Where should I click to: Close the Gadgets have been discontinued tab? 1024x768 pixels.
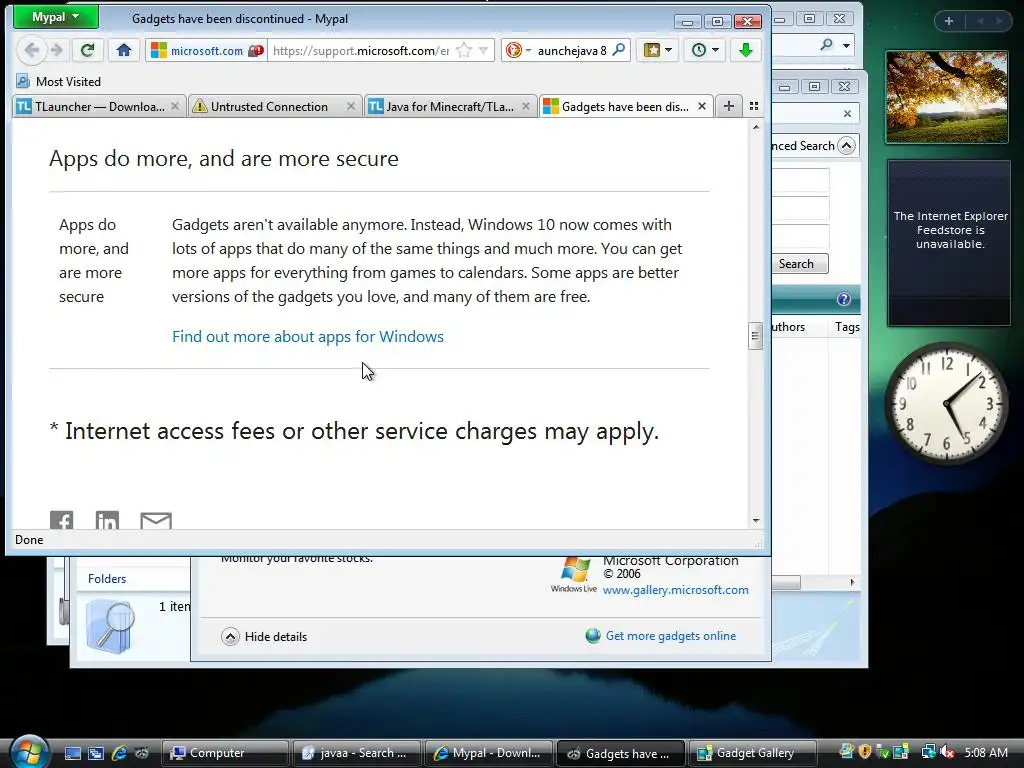702,106
